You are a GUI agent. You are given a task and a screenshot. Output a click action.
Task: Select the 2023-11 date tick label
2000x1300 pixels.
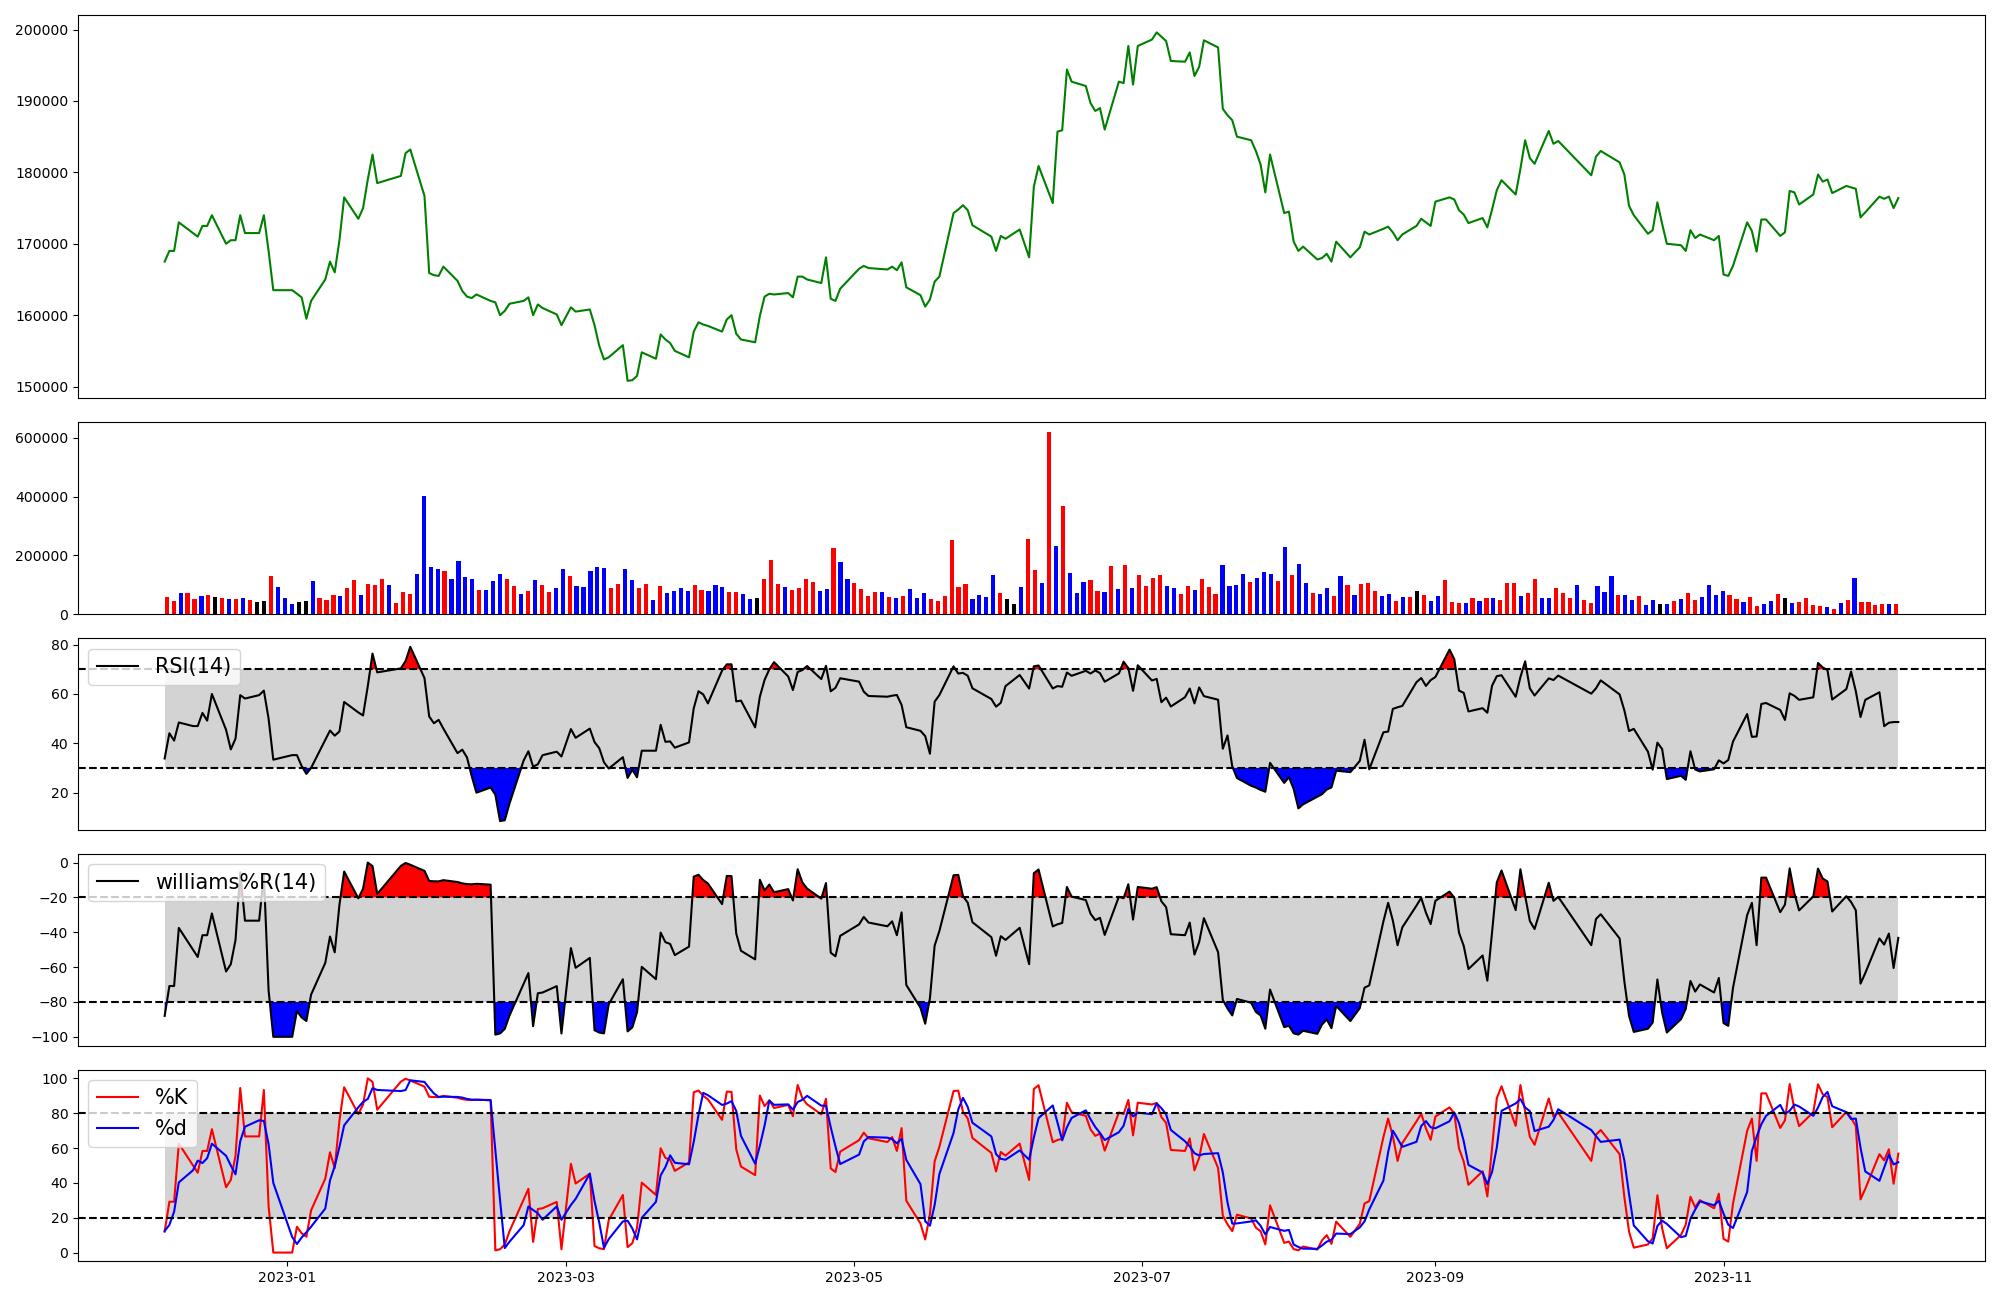1724,1277
